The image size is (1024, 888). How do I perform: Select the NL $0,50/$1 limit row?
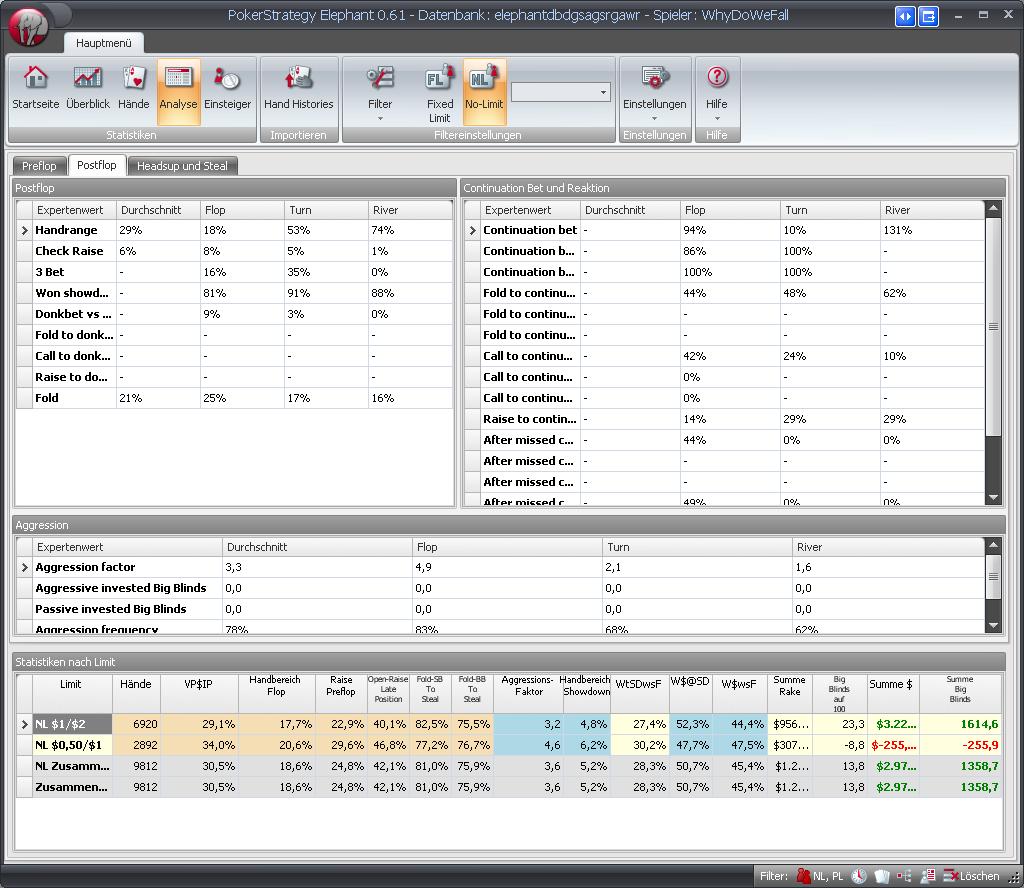509,745
